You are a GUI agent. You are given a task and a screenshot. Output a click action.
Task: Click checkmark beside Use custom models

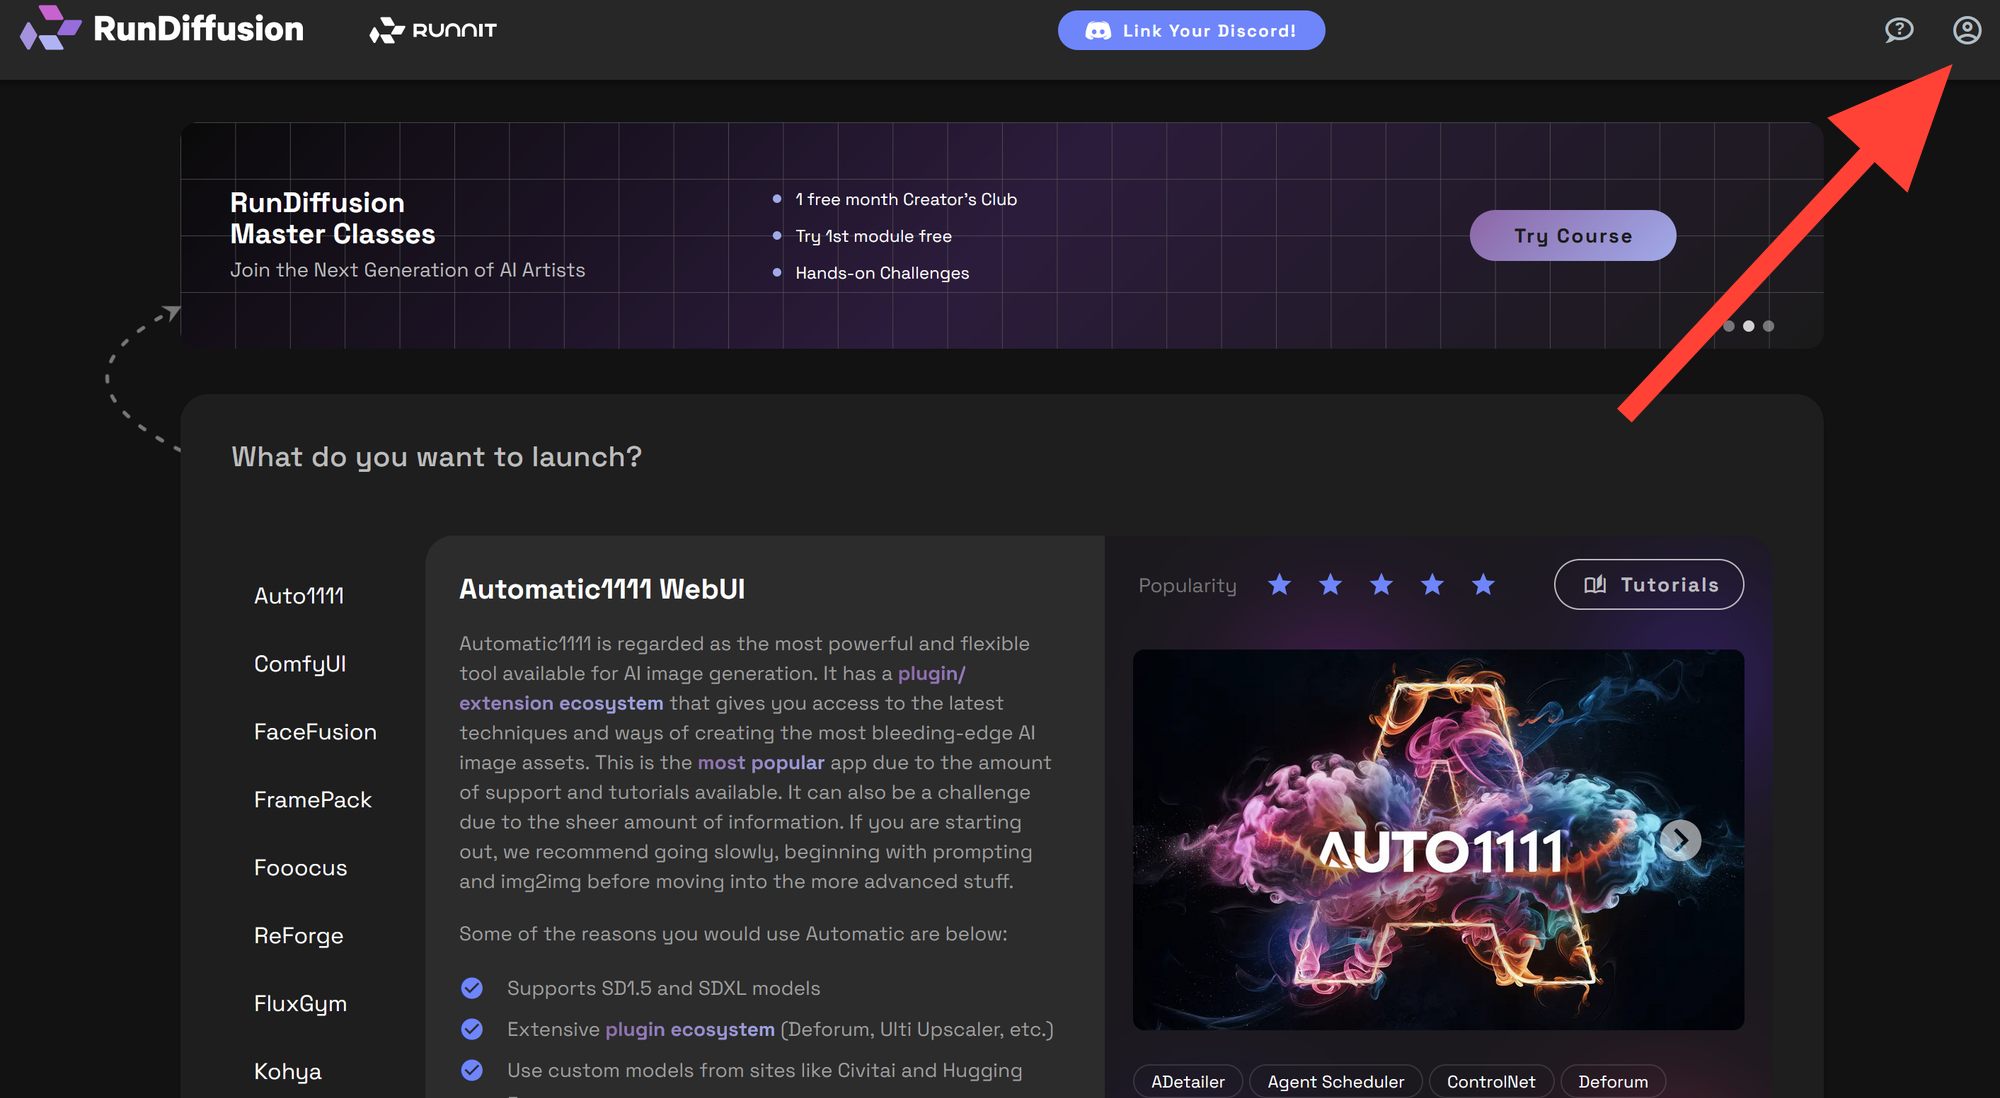[x=472, y=1070]
